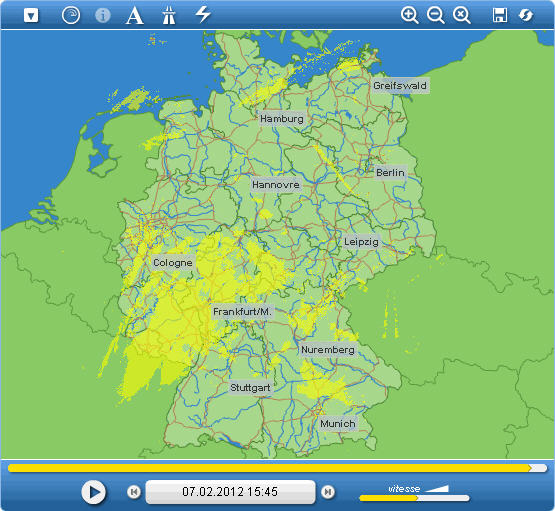The height and width of the screenshot is (511, 555).
Task: Open the info icon
Action: 103,16
